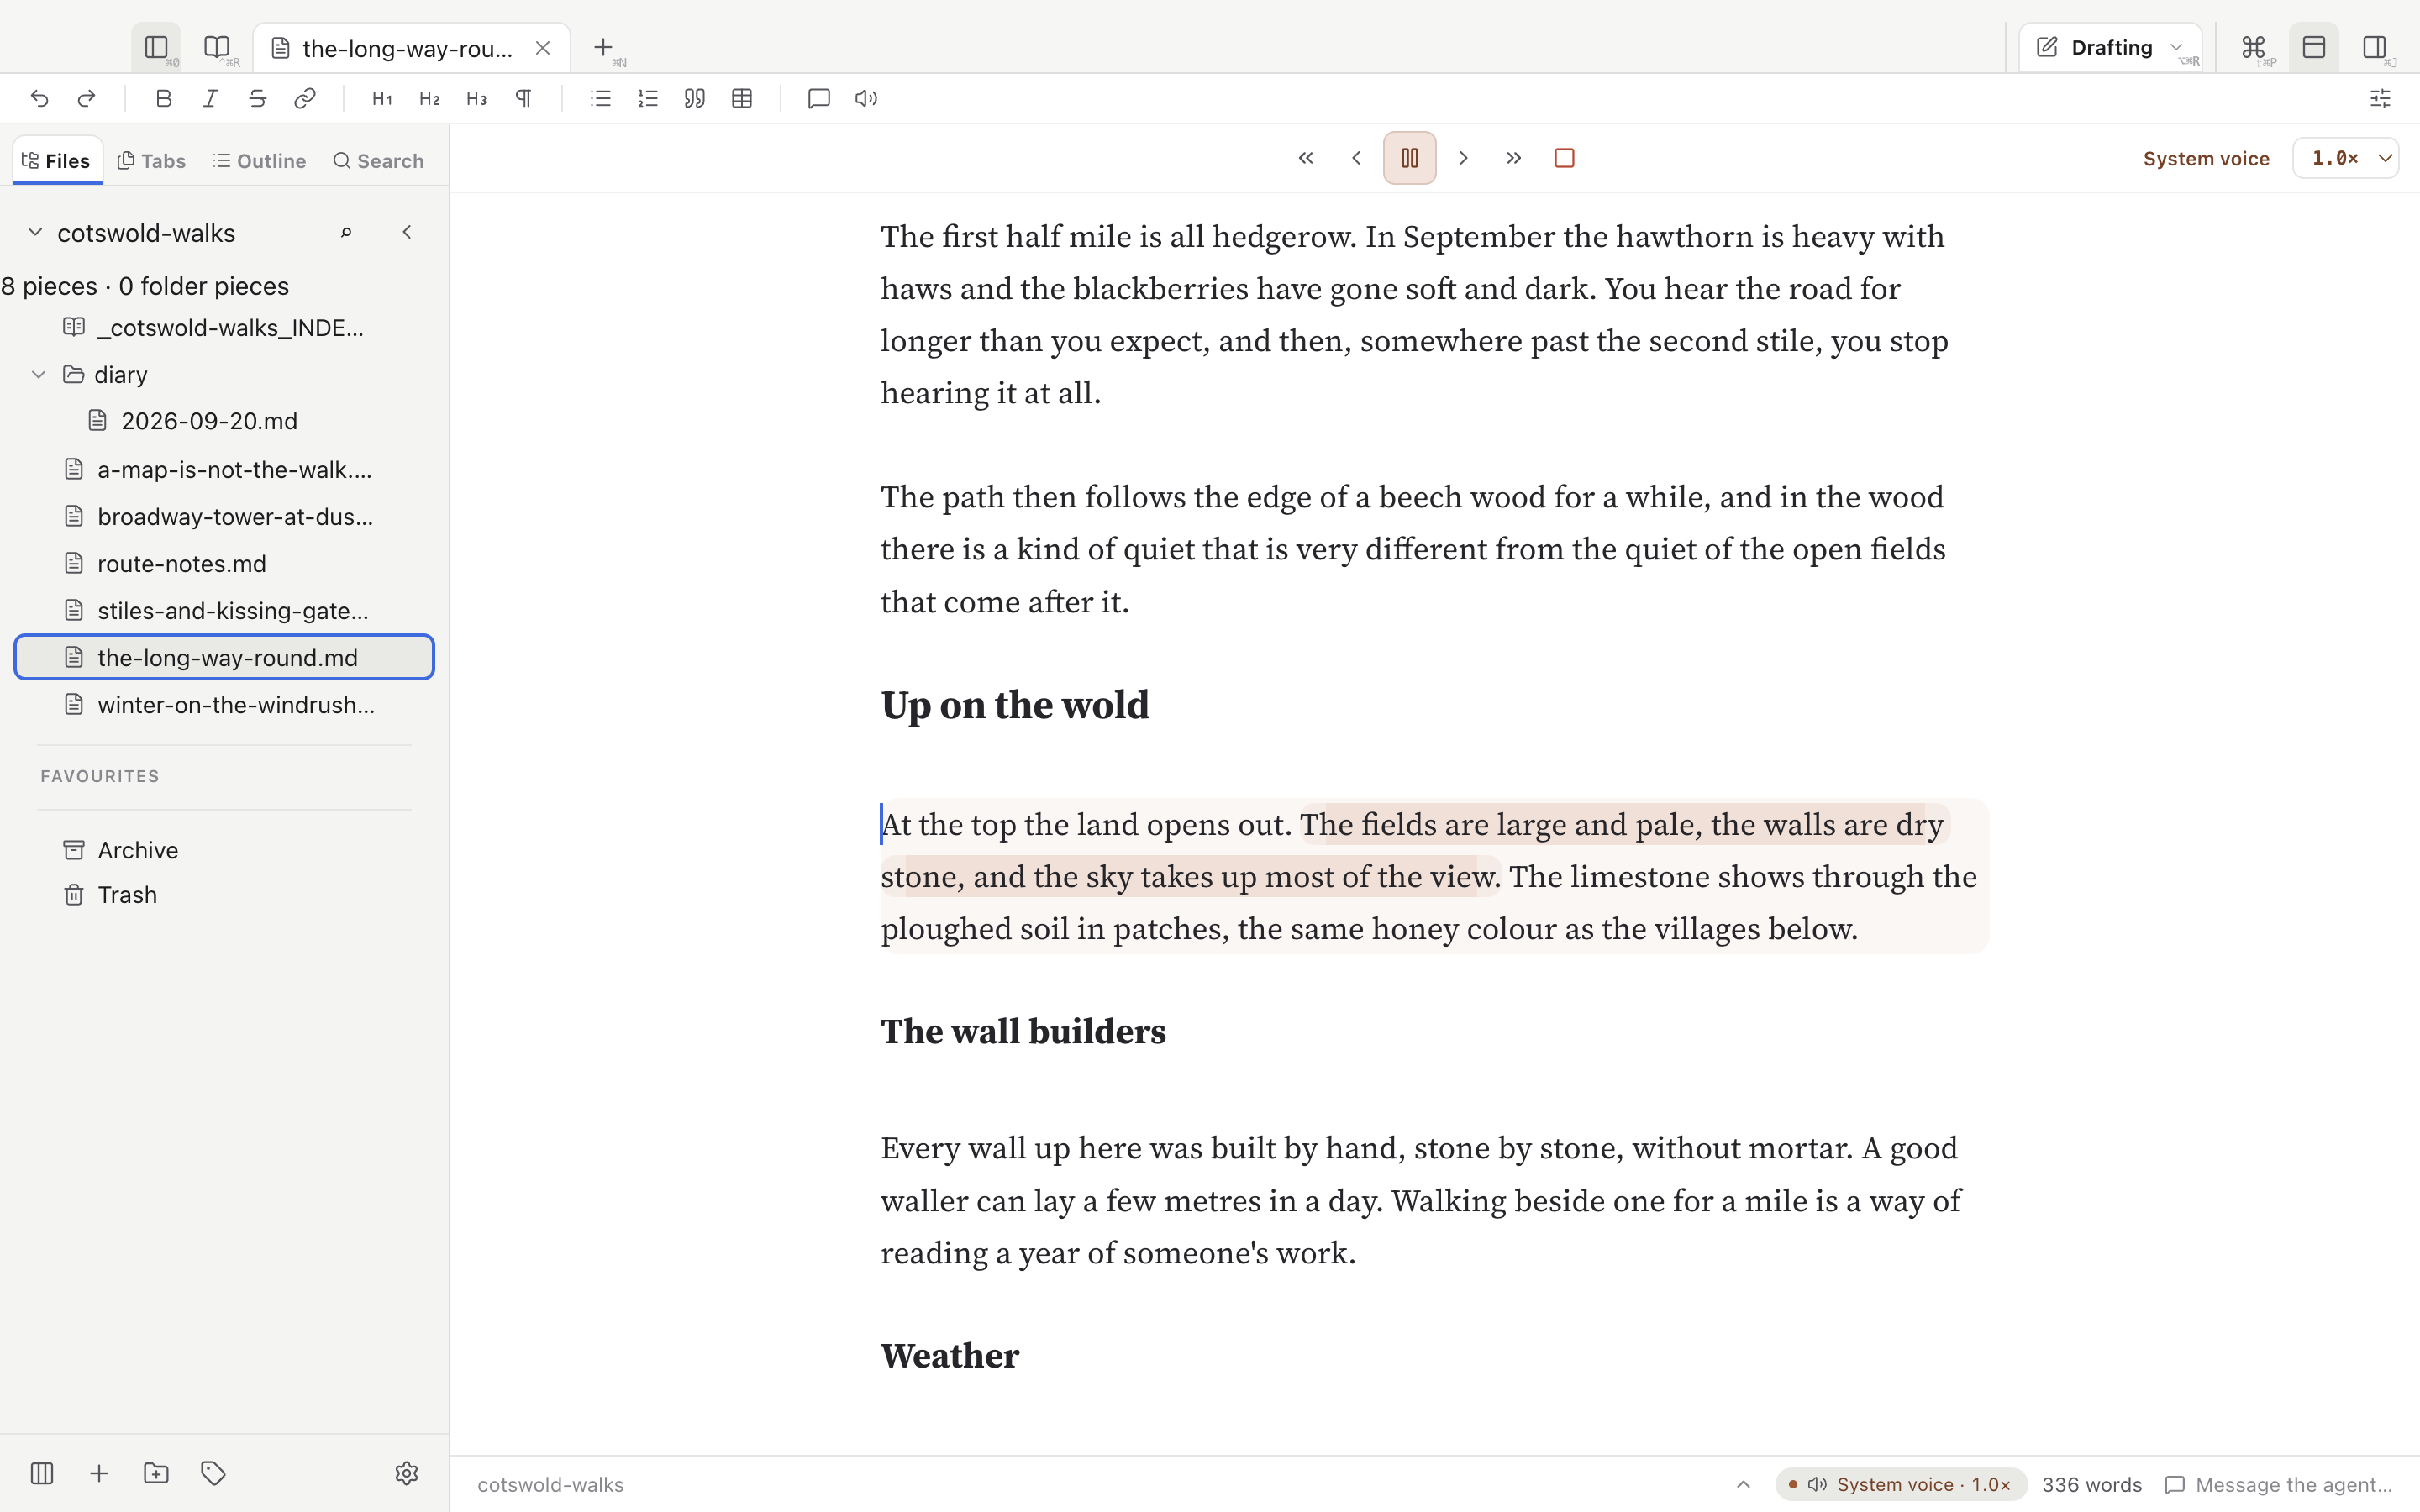Click the read-aloud speaker toolbar icon

click(x=866, y=98)
